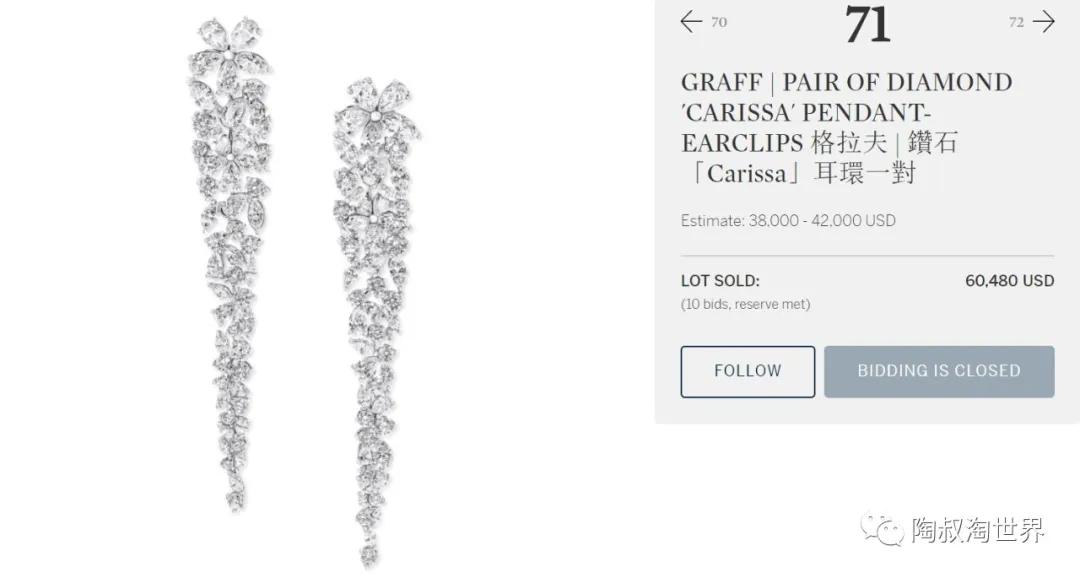
Task: Click the WeChat logo watermark icon
Action: click(x=882, y=529)
